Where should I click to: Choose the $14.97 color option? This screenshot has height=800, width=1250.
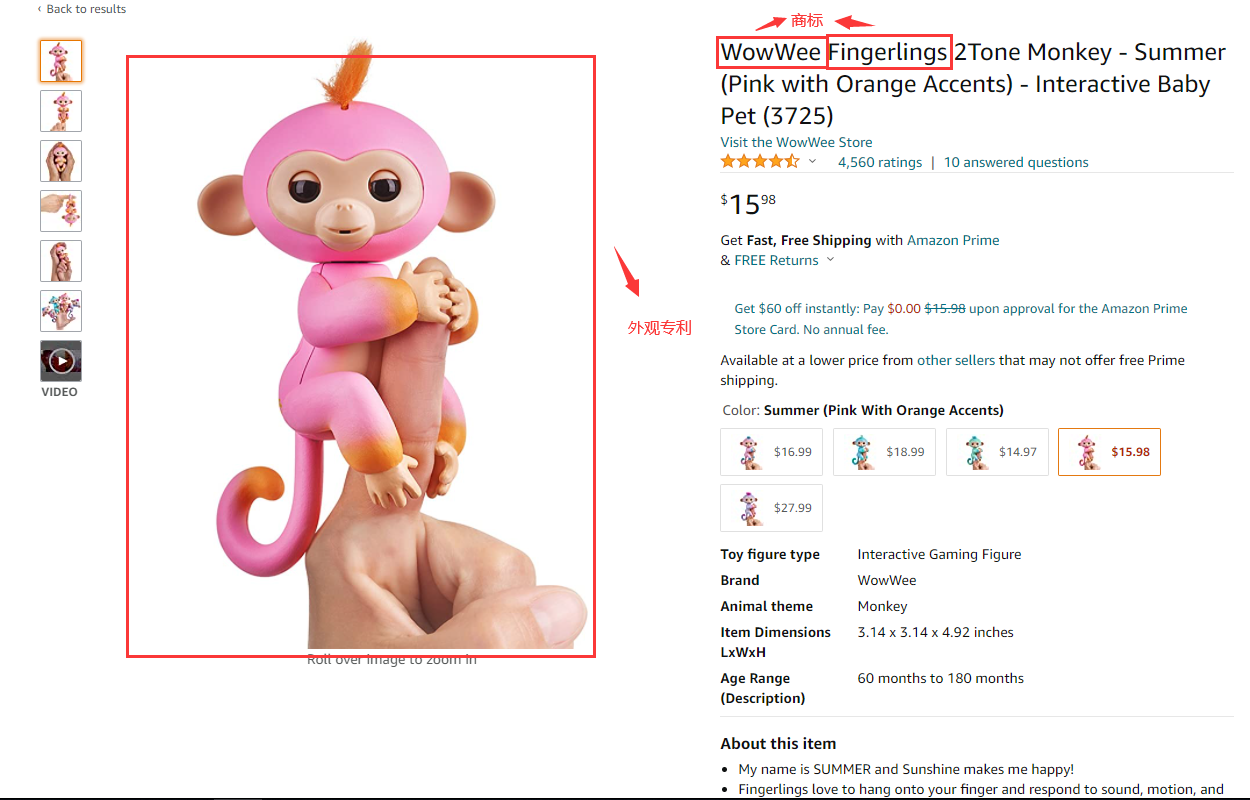tap(997, 452)
